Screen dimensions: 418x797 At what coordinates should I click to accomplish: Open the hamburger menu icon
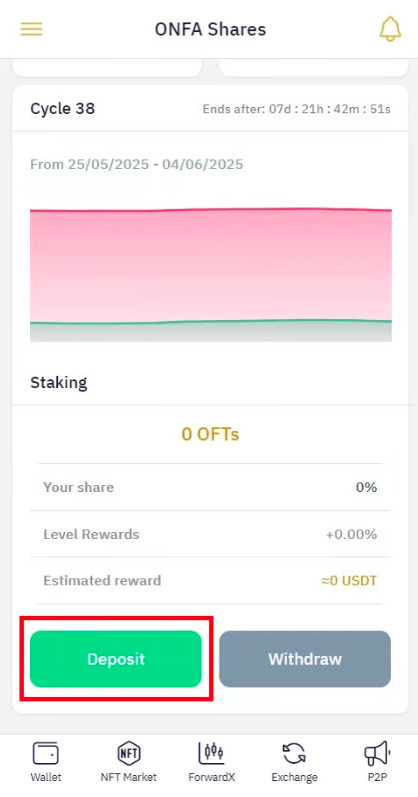pos(32,29)
